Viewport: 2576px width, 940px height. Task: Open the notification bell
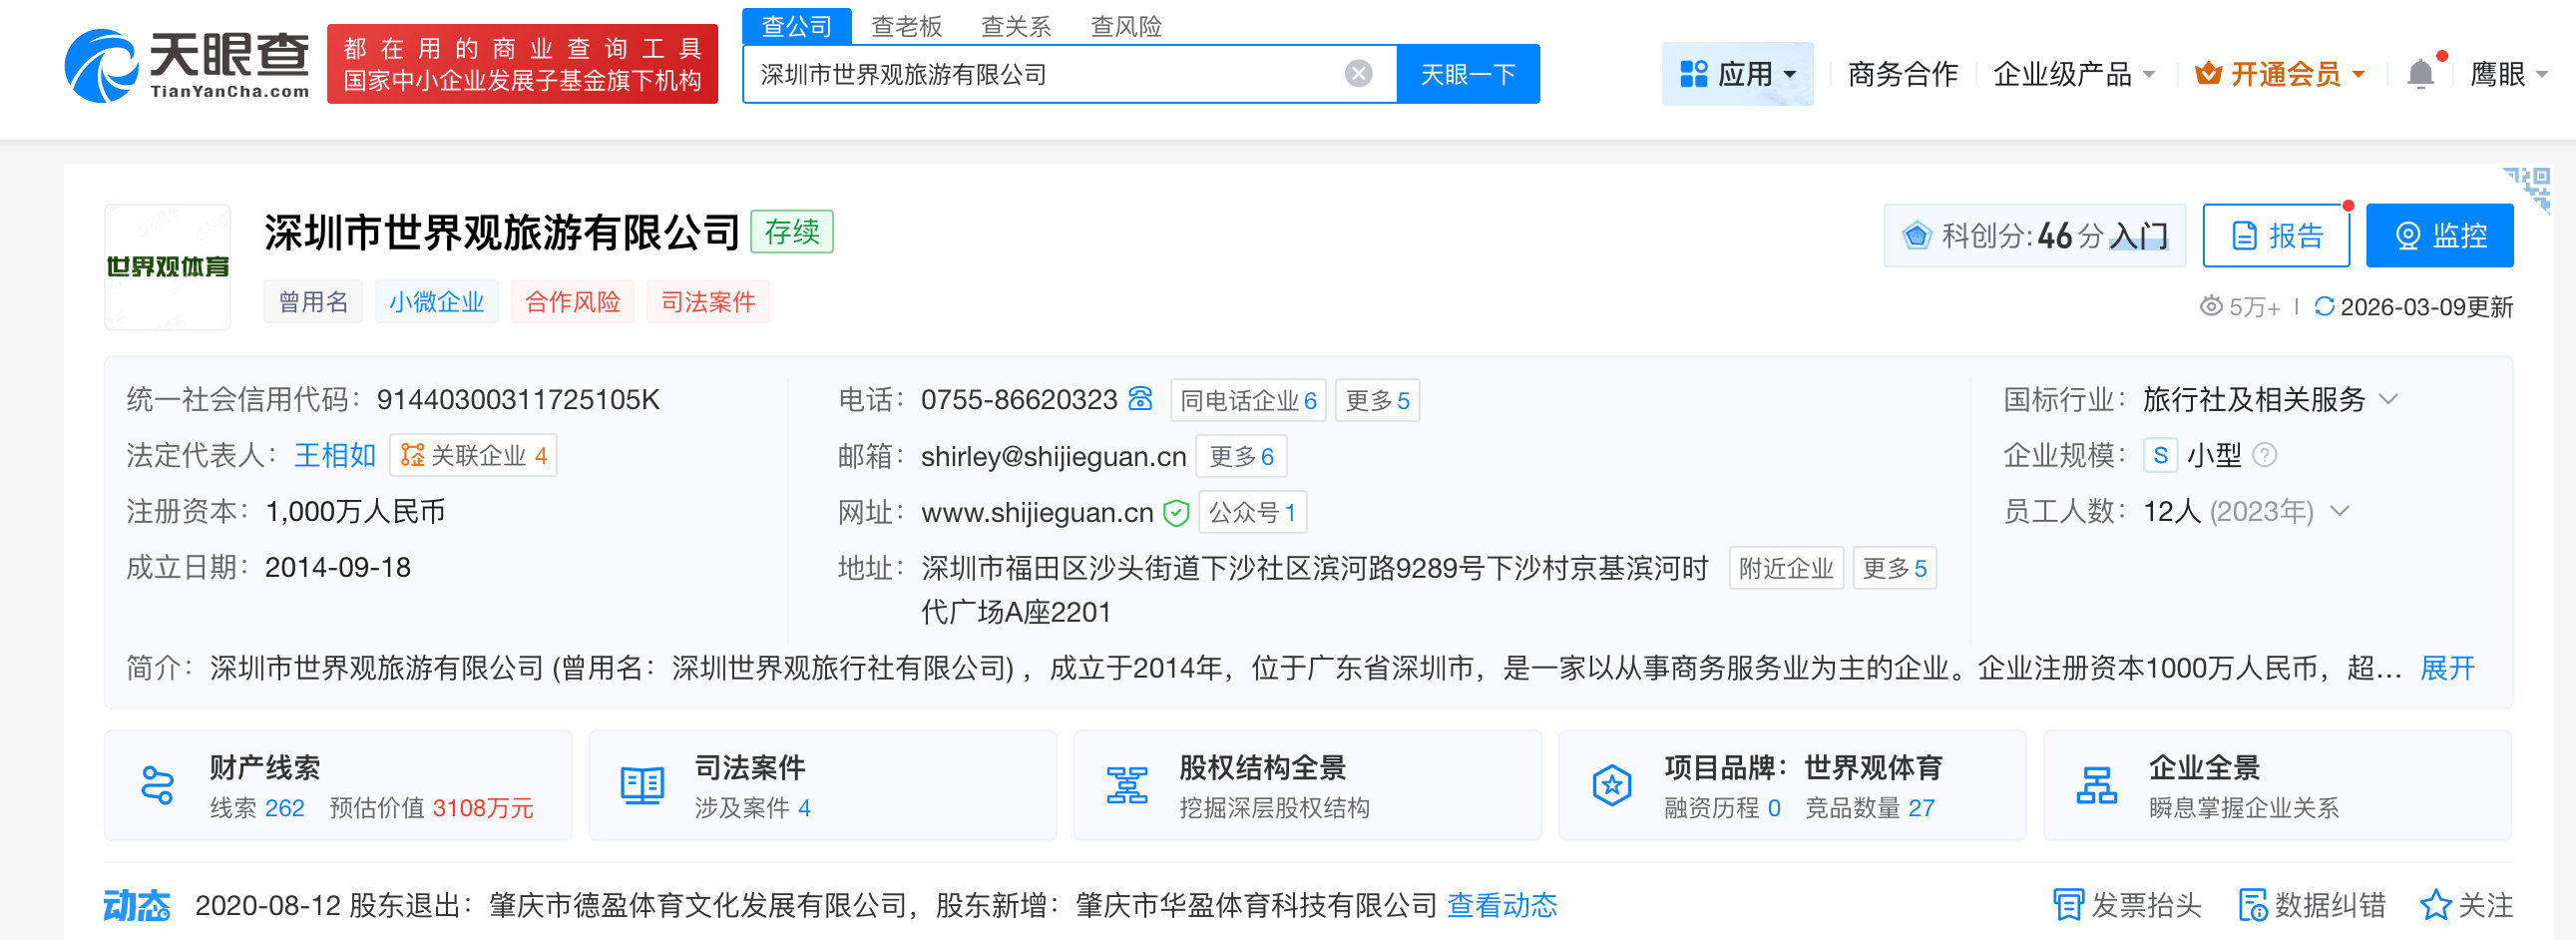(2421, 74)
